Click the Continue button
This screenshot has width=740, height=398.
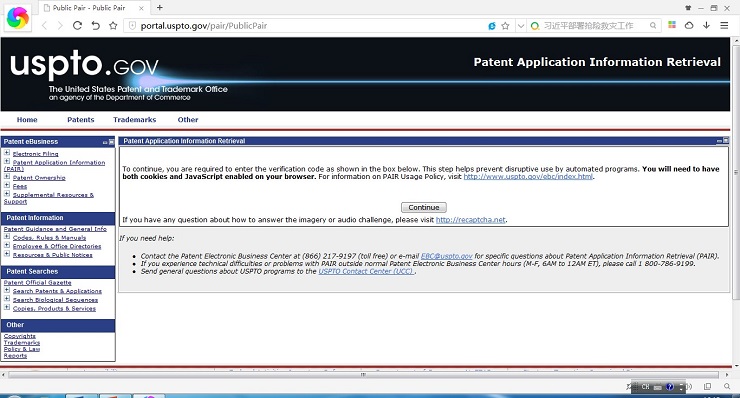point(424,207)
